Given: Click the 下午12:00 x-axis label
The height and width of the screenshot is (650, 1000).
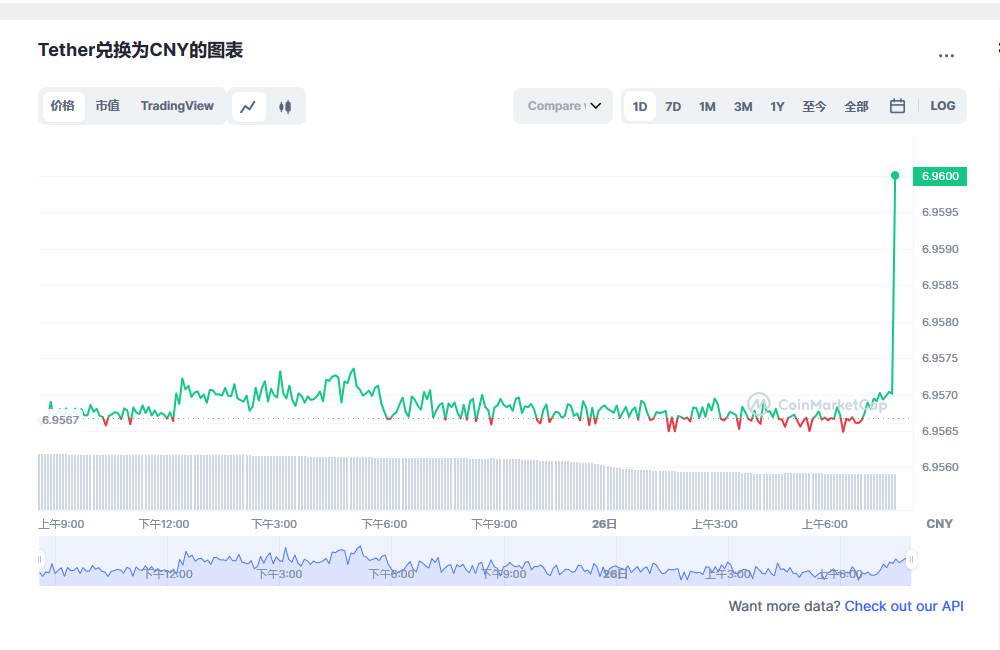Looking at the screenshot, I should coord(164,524).
